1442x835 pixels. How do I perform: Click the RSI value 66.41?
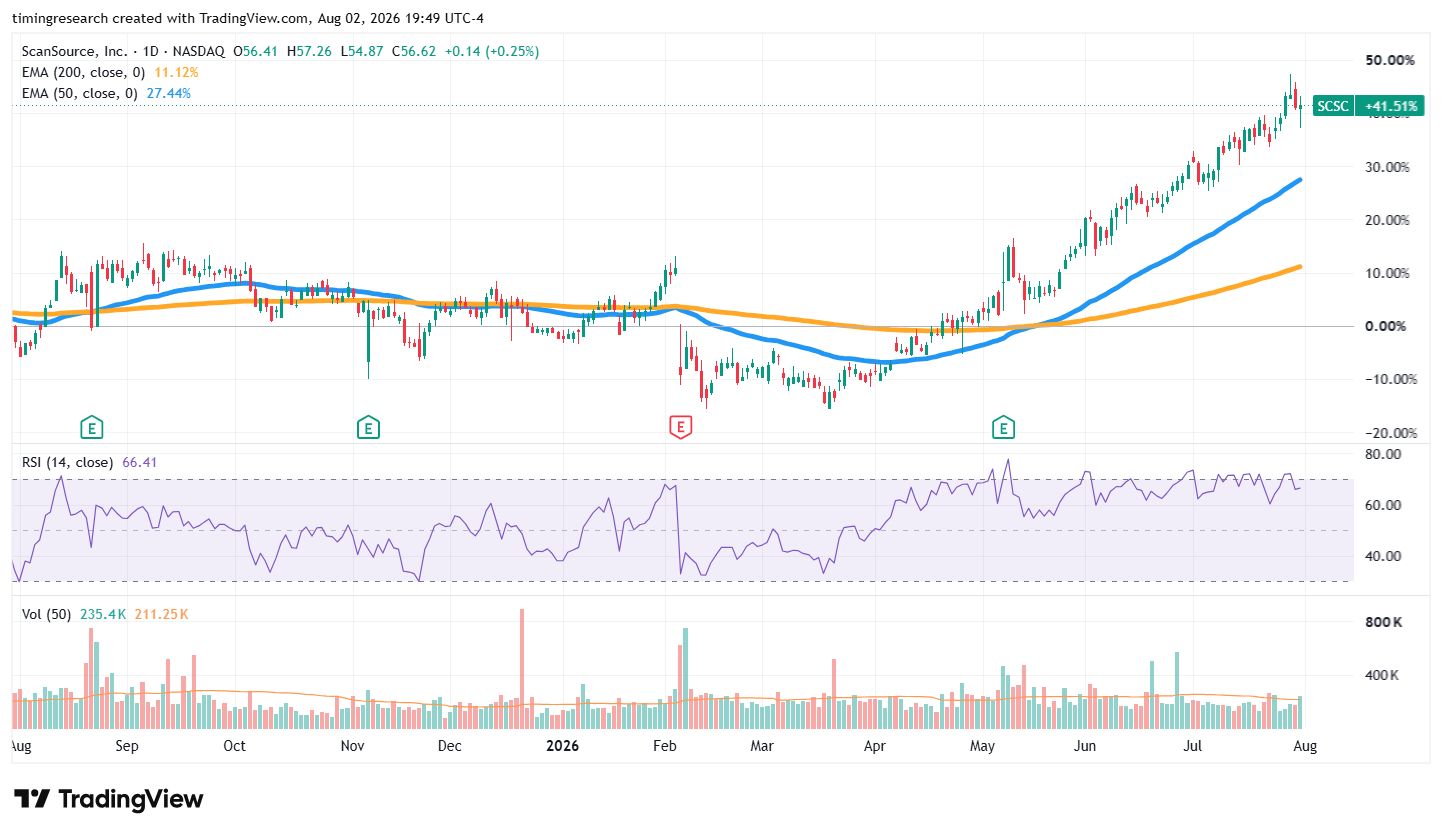141,463
